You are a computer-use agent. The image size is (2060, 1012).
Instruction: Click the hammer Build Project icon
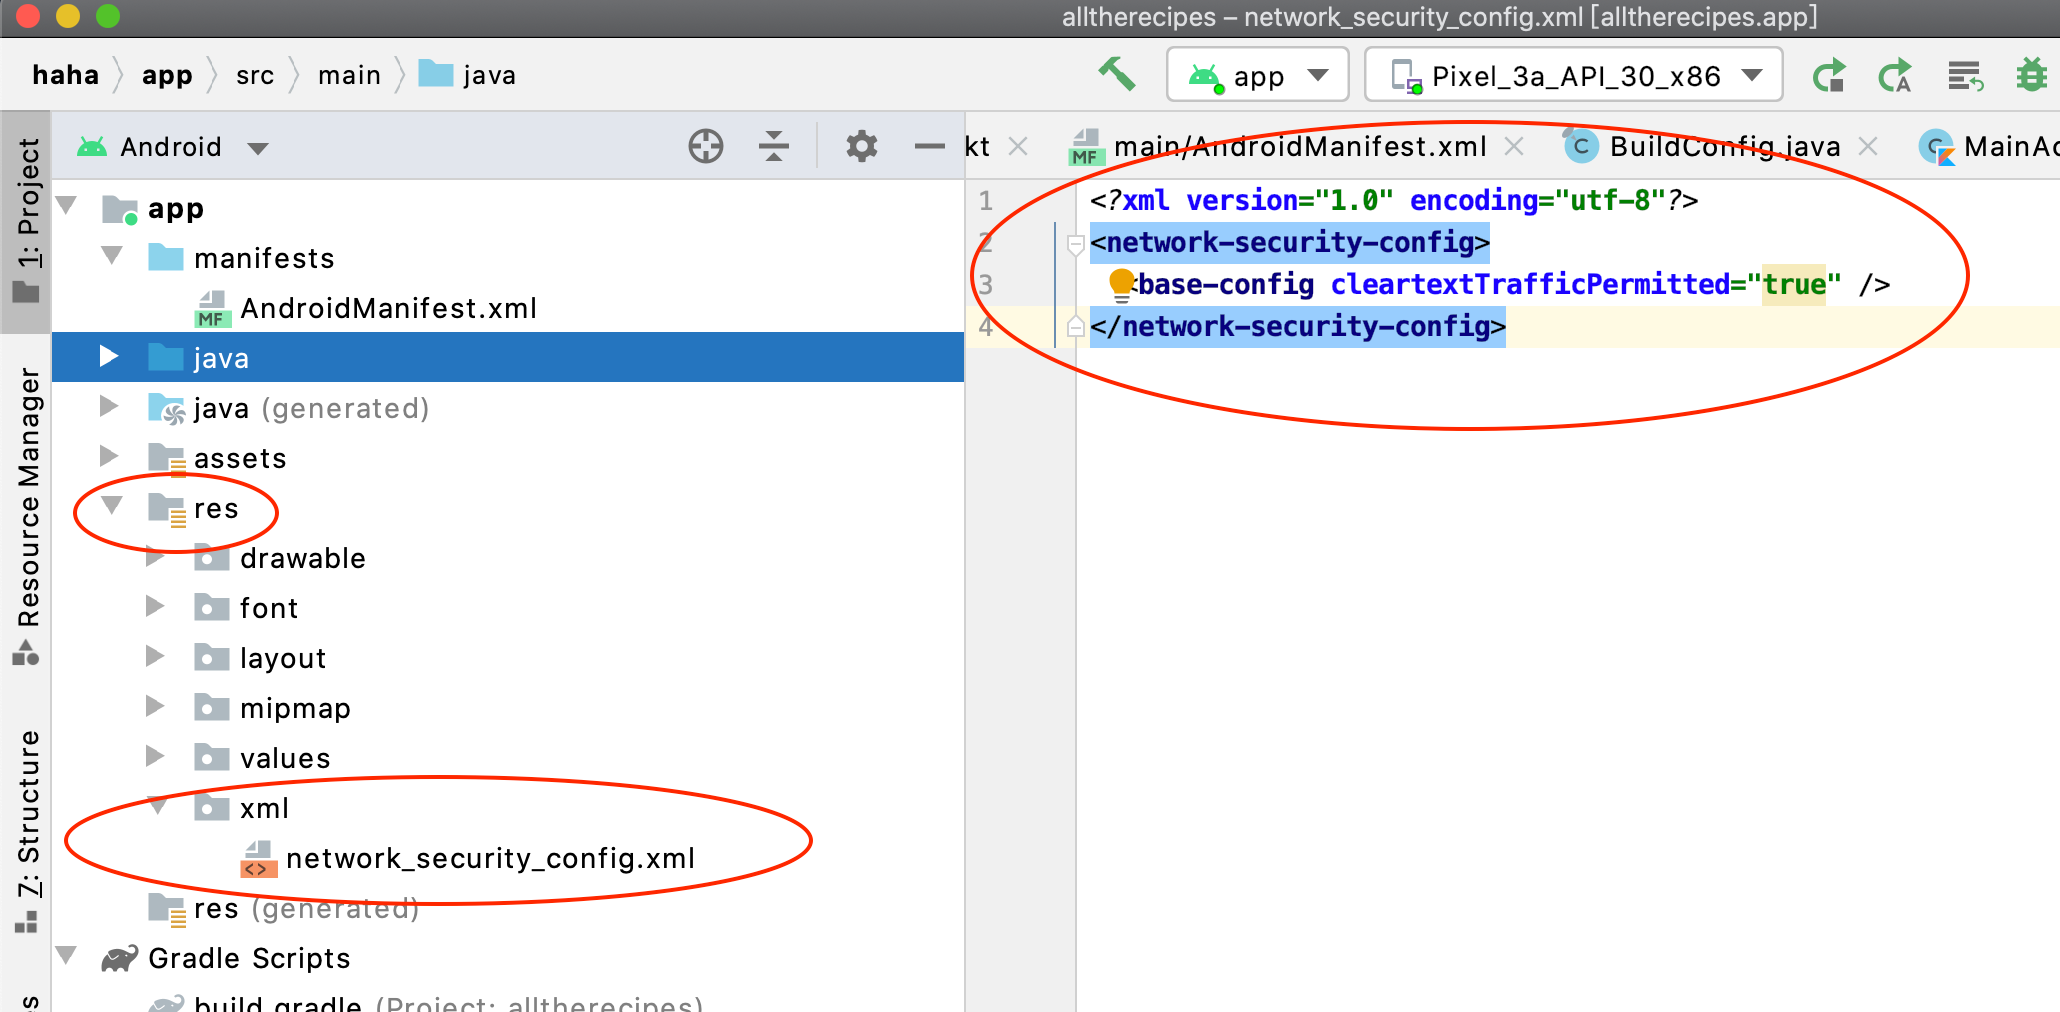(1116, 75)
